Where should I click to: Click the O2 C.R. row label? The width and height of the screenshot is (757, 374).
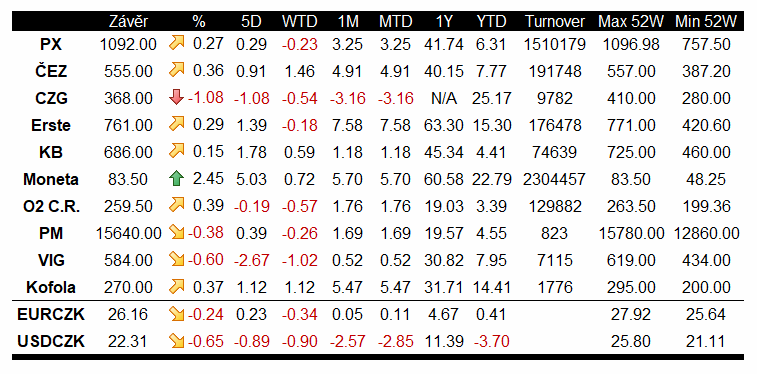pos(51,207)
